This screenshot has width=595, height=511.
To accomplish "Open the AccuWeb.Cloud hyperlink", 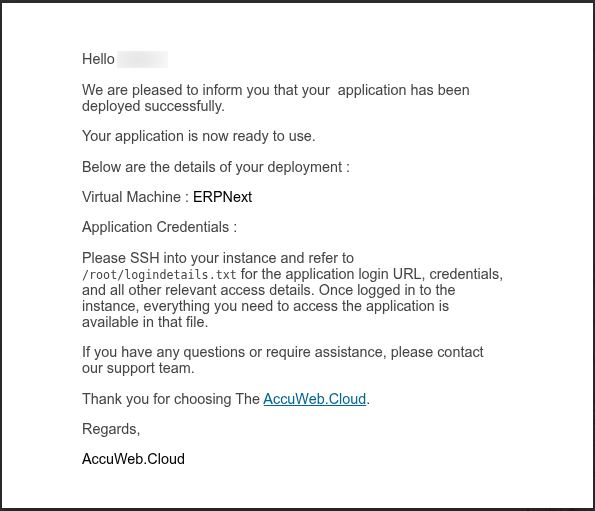I will (315, 399).
